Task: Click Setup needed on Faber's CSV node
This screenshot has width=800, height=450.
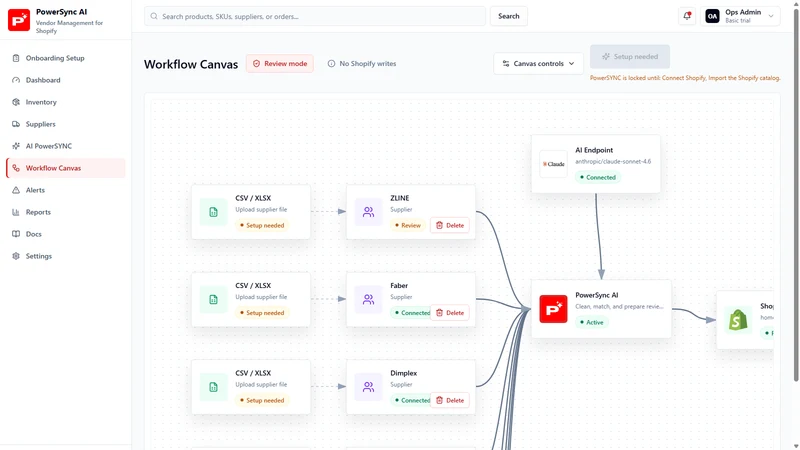Action: 262,313
